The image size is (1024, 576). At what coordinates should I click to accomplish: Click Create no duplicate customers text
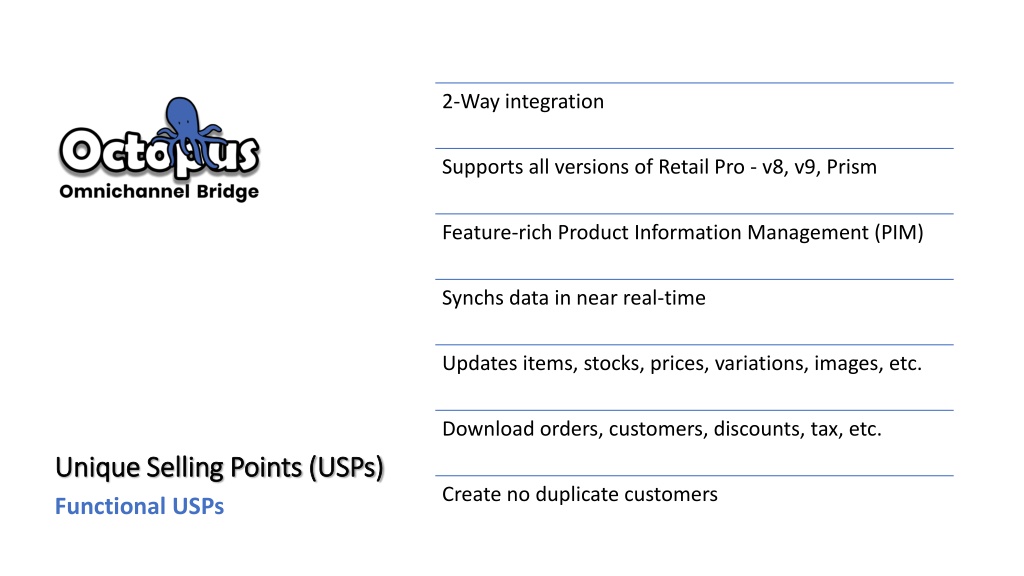click(579, 494)
